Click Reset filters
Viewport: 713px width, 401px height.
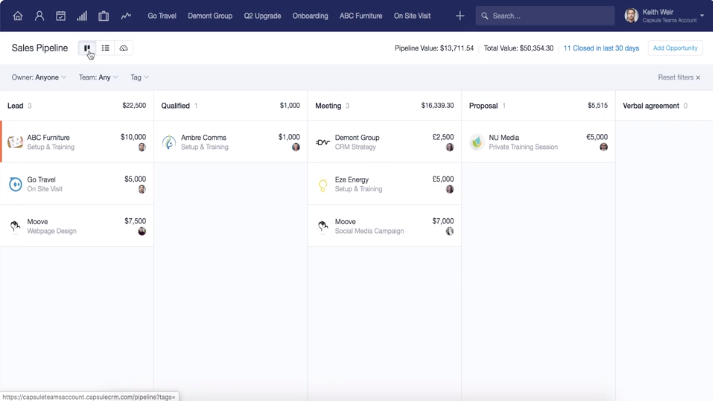[x=678, y=77]
